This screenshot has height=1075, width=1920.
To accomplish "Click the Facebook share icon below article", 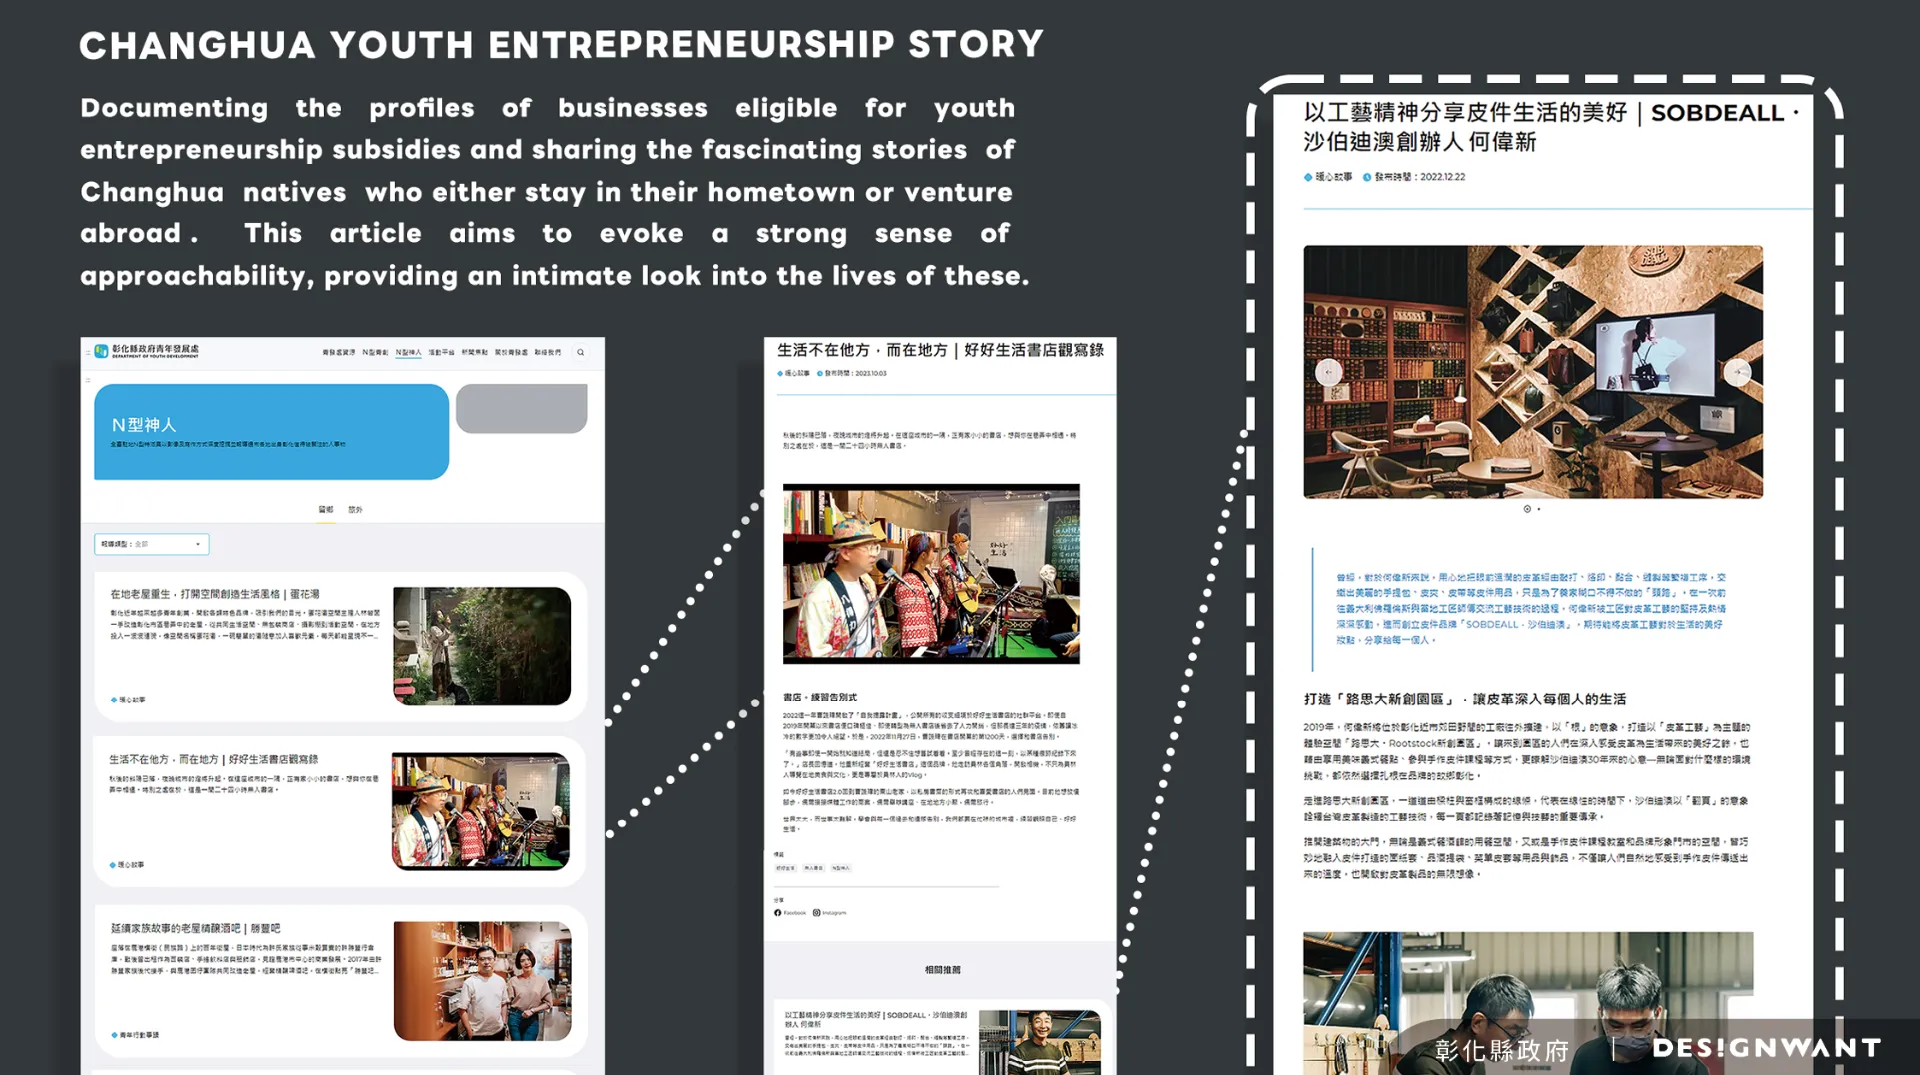I will pyautogui.click(x=778, y=913).
